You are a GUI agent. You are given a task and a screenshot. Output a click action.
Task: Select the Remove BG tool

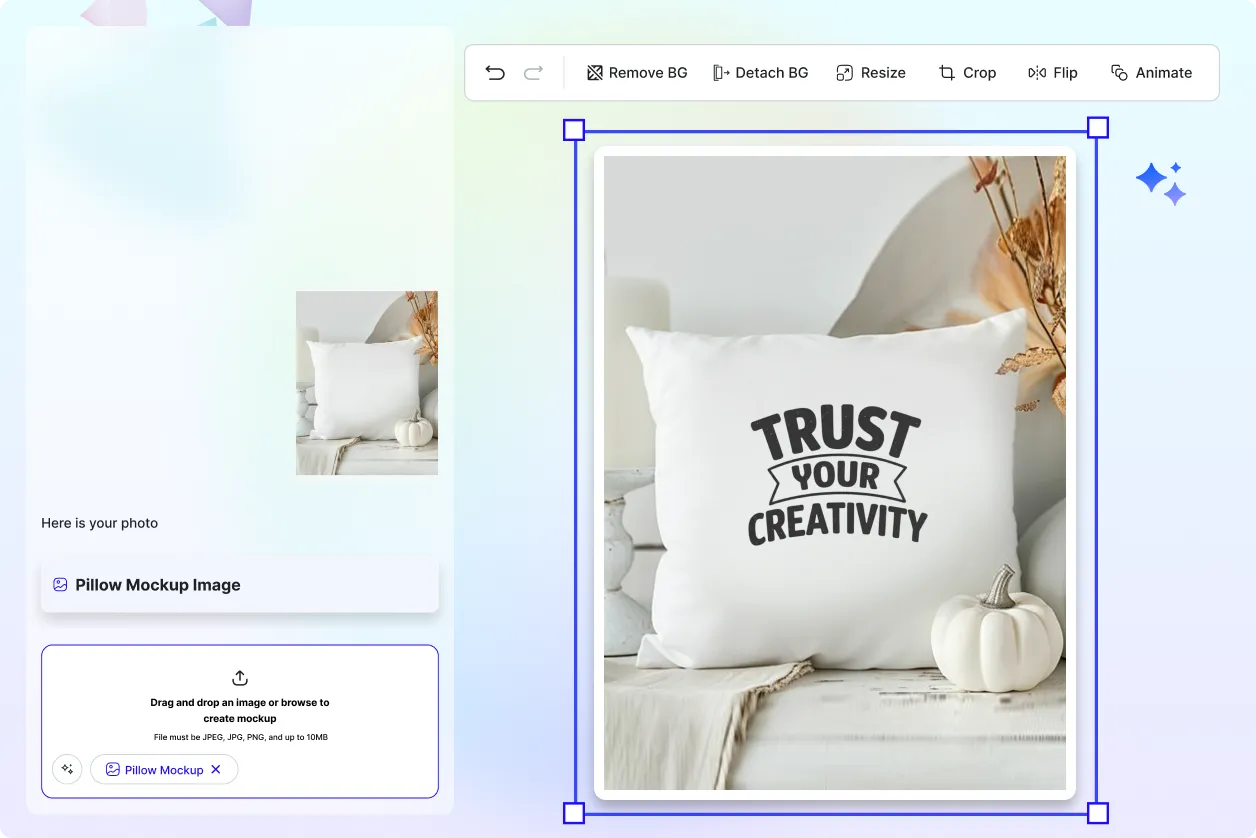(x=636, y=72)
